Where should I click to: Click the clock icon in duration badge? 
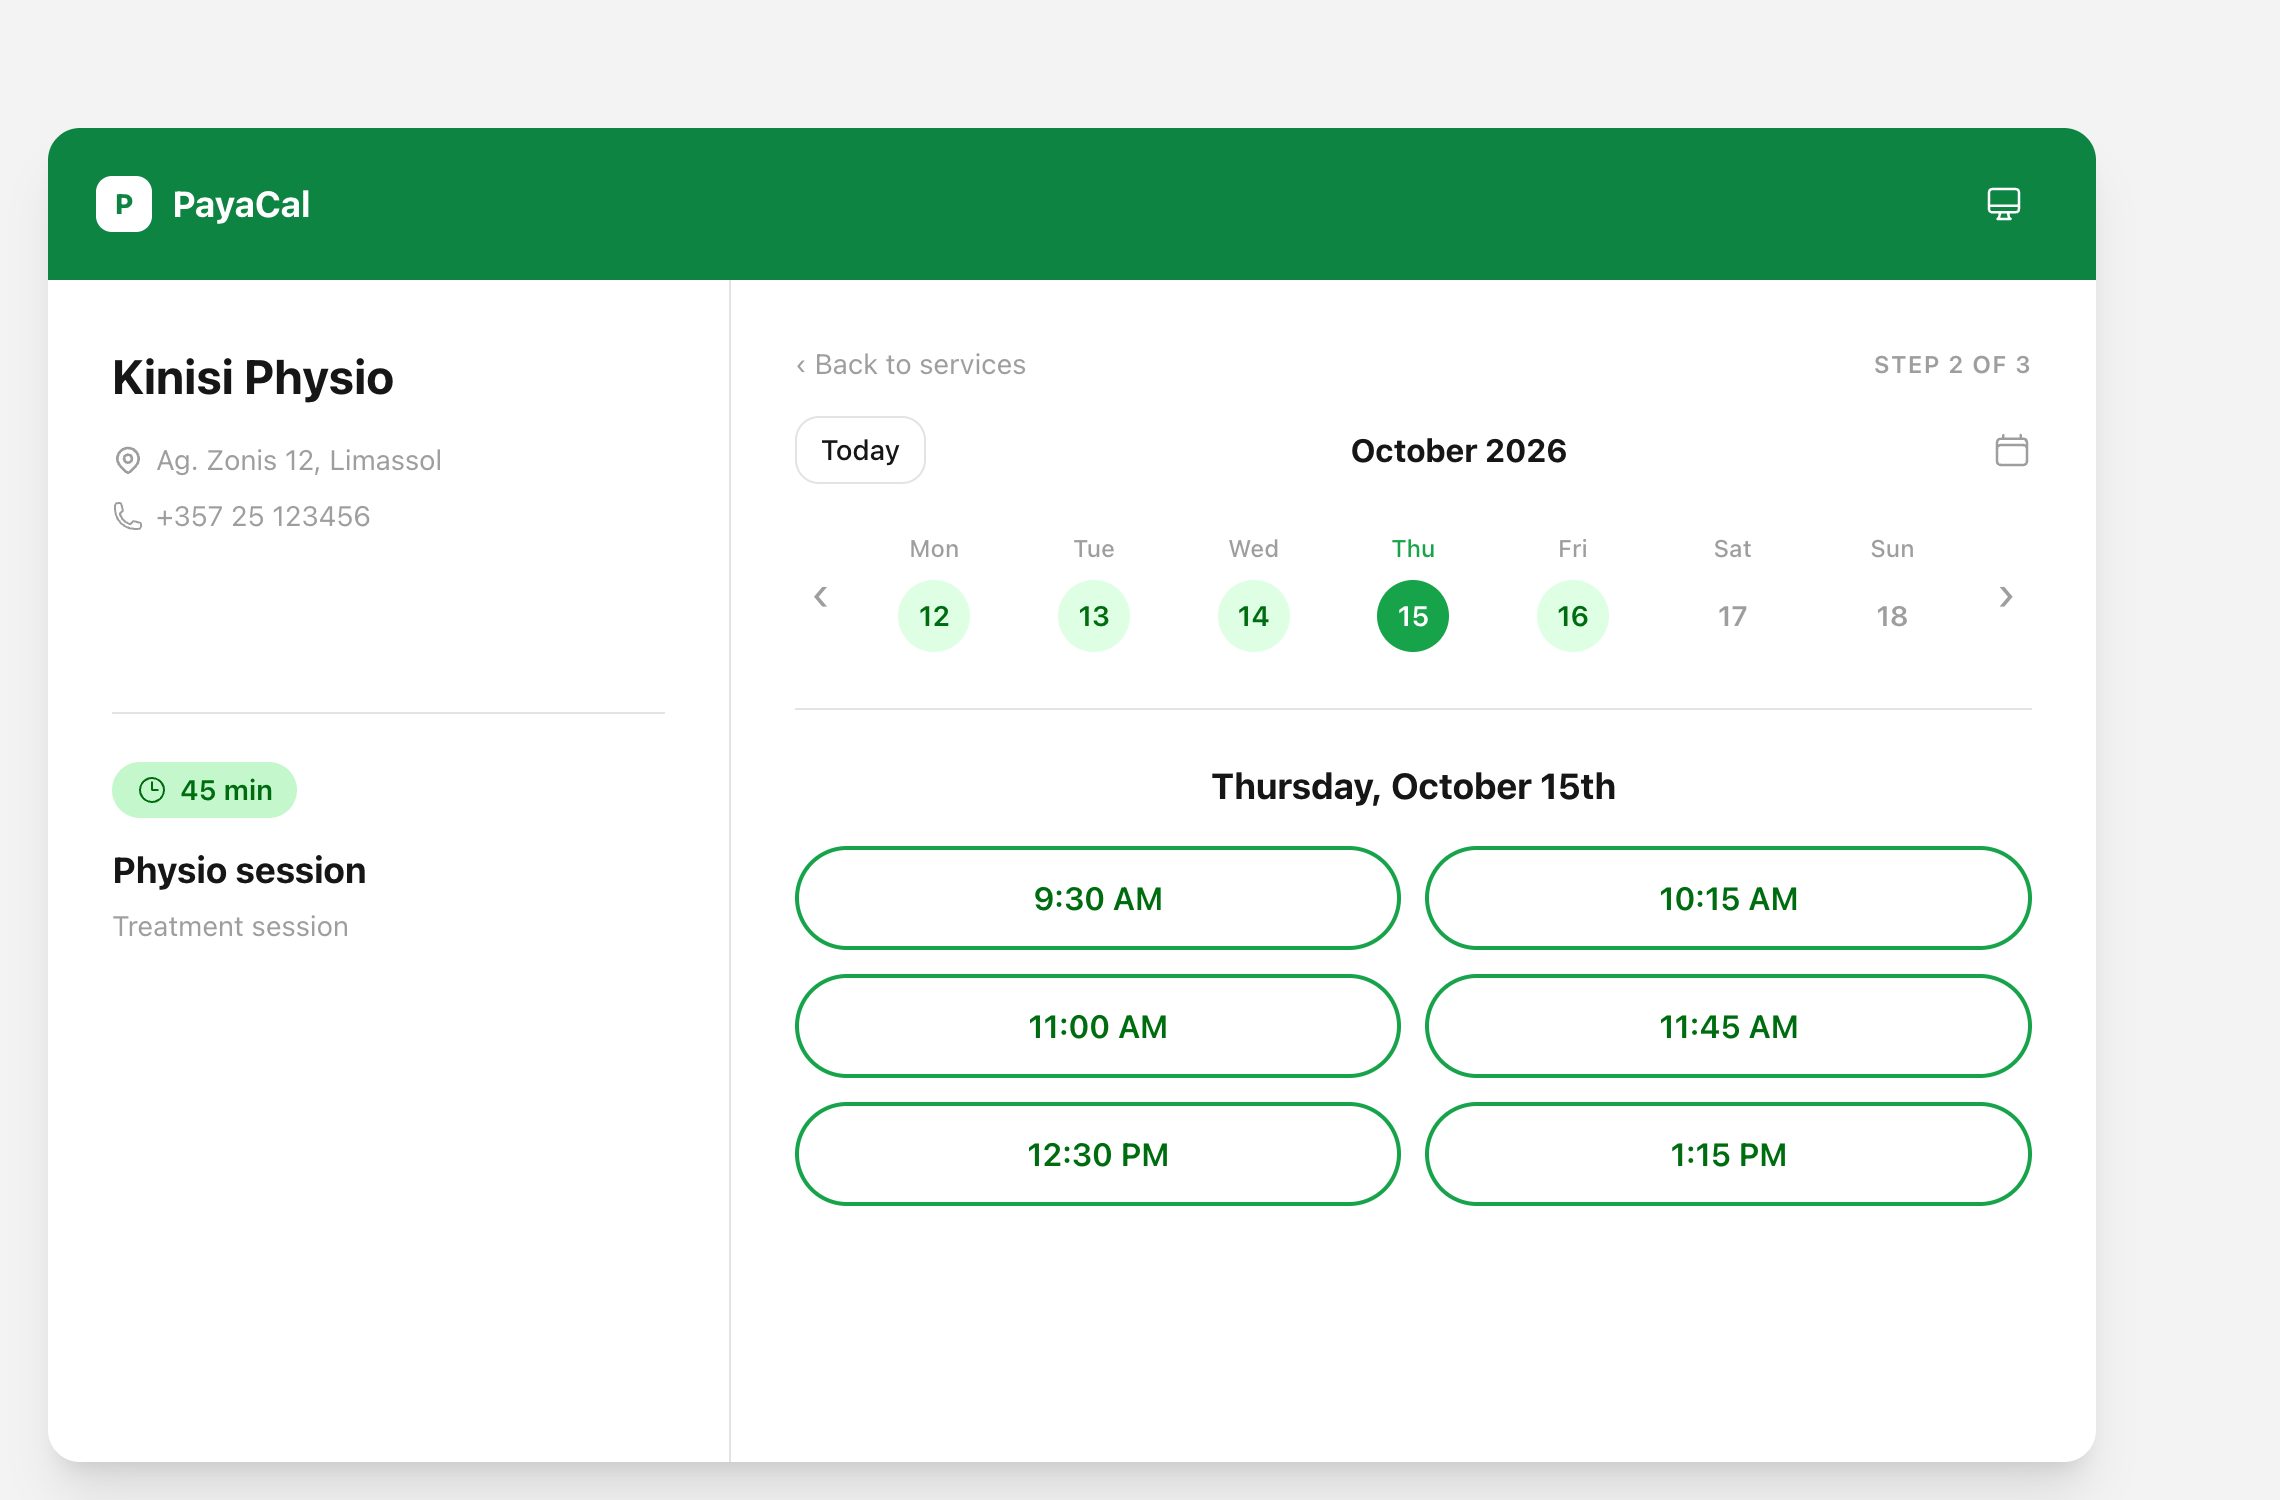coord(152,790)
